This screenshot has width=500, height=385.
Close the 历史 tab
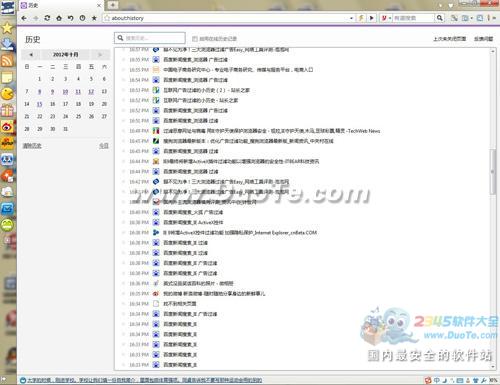tap(99, 5)
